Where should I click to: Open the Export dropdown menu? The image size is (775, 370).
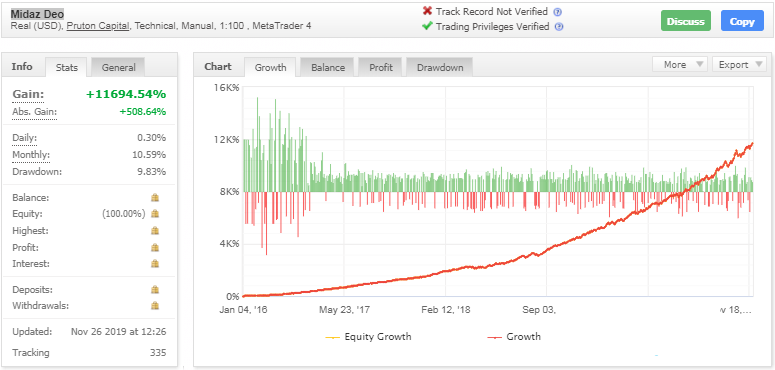pyautogui.click(x=739, y=65)
